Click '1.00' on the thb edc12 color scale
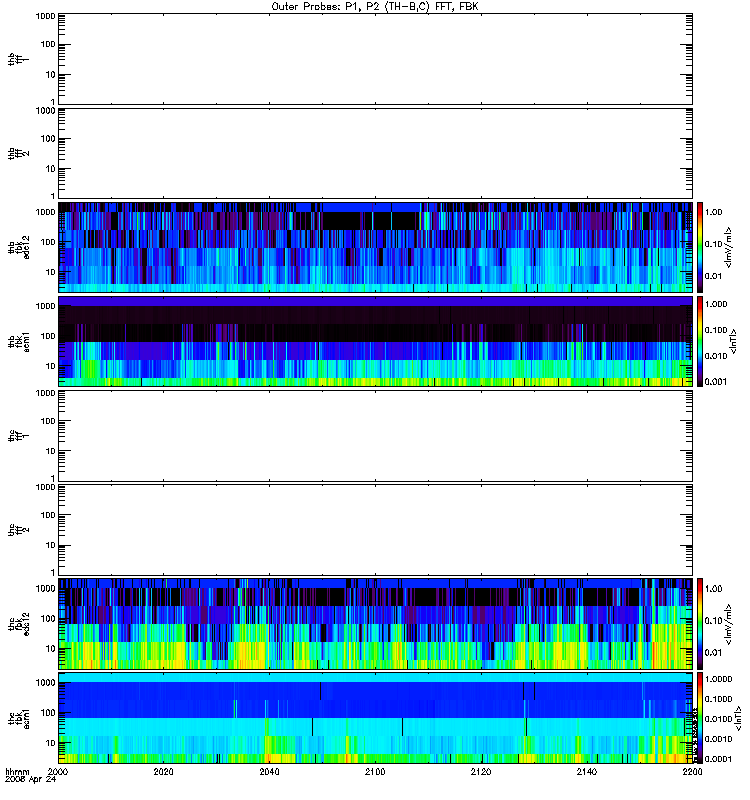Viewport: 750px width, 800px height. coord(714,212)
